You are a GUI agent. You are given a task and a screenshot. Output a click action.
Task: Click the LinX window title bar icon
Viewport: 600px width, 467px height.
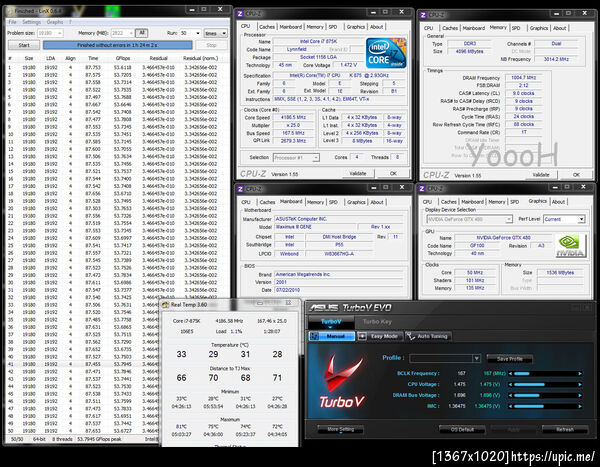(x=10, y=11)
